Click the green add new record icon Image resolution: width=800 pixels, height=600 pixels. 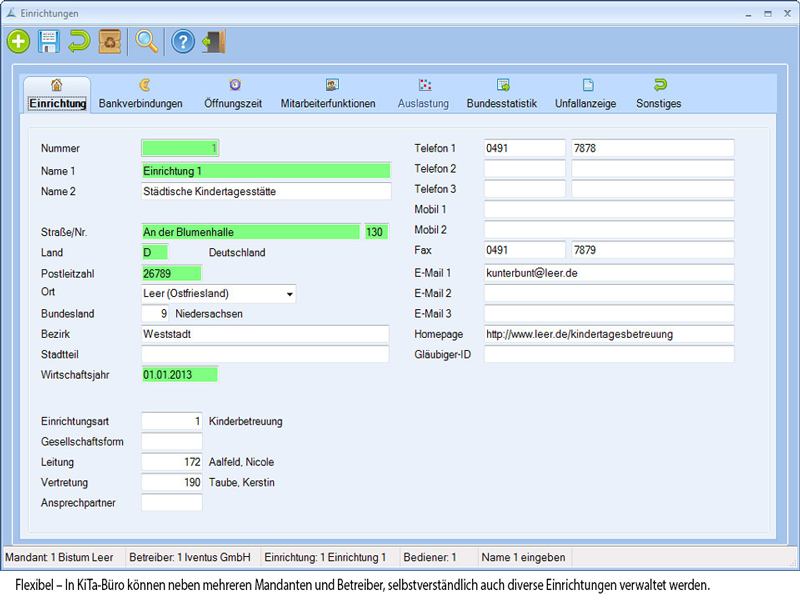18,41
